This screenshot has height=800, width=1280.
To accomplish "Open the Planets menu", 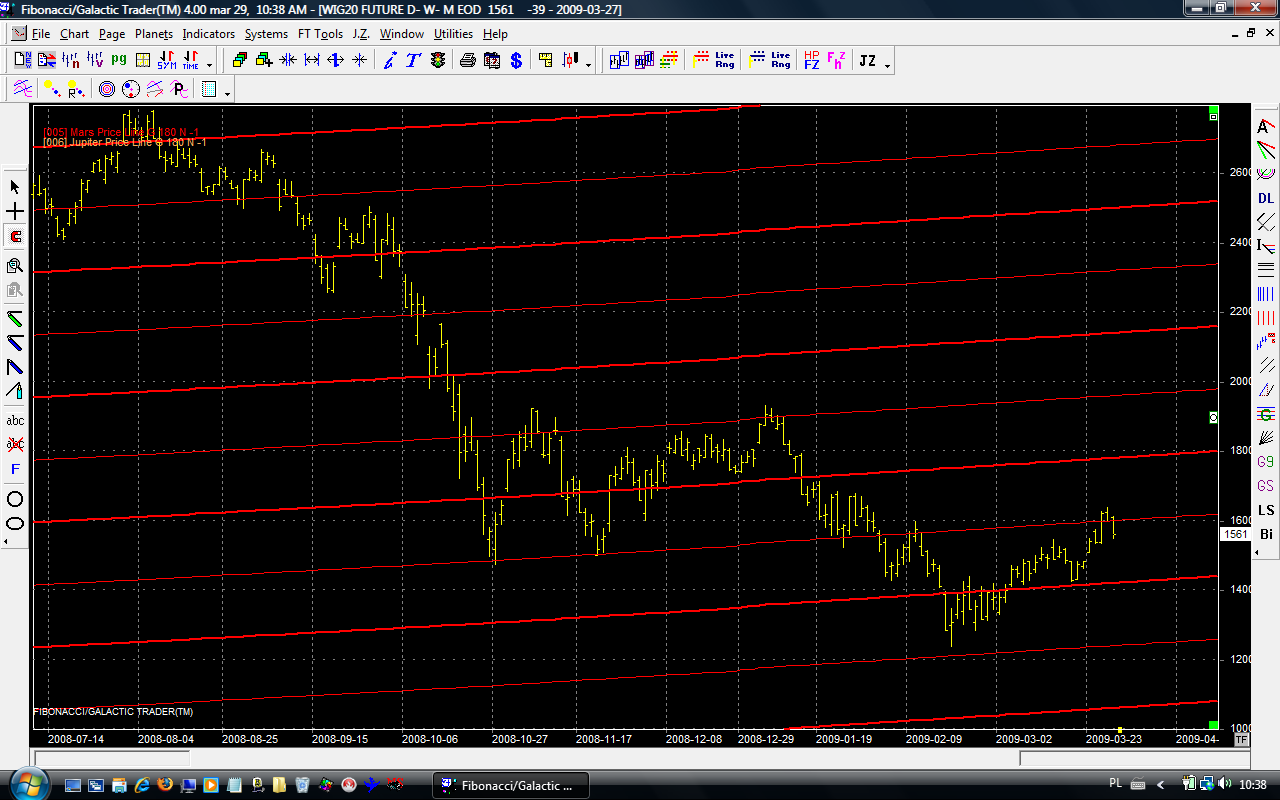I will 154,34.
